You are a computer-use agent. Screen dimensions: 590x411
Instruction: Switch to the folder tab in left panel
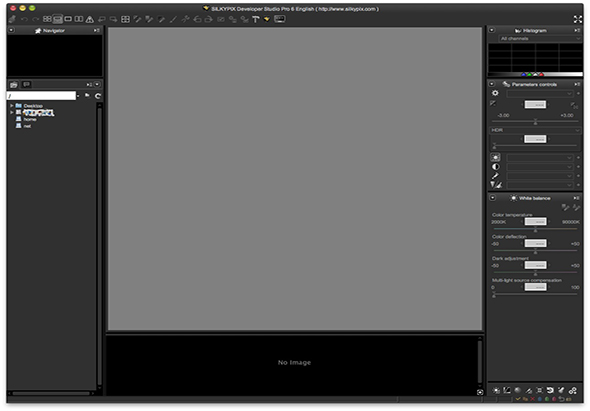click(x=14, y=85)
